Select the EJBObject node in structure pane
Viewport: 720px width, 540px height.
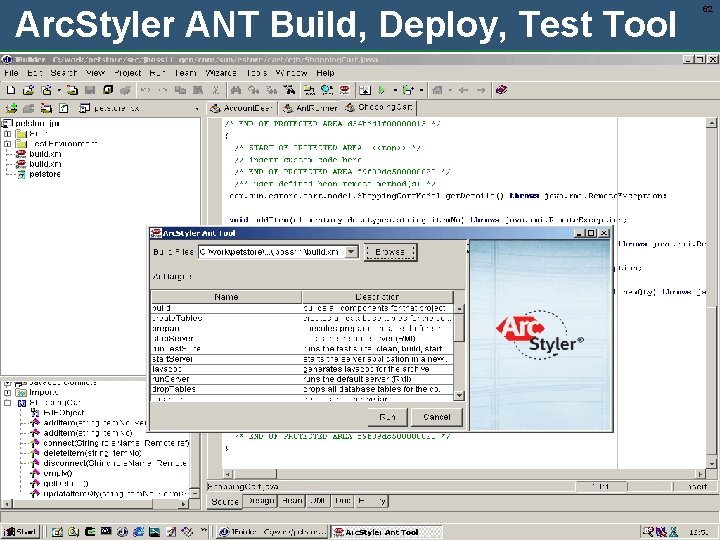57,413
